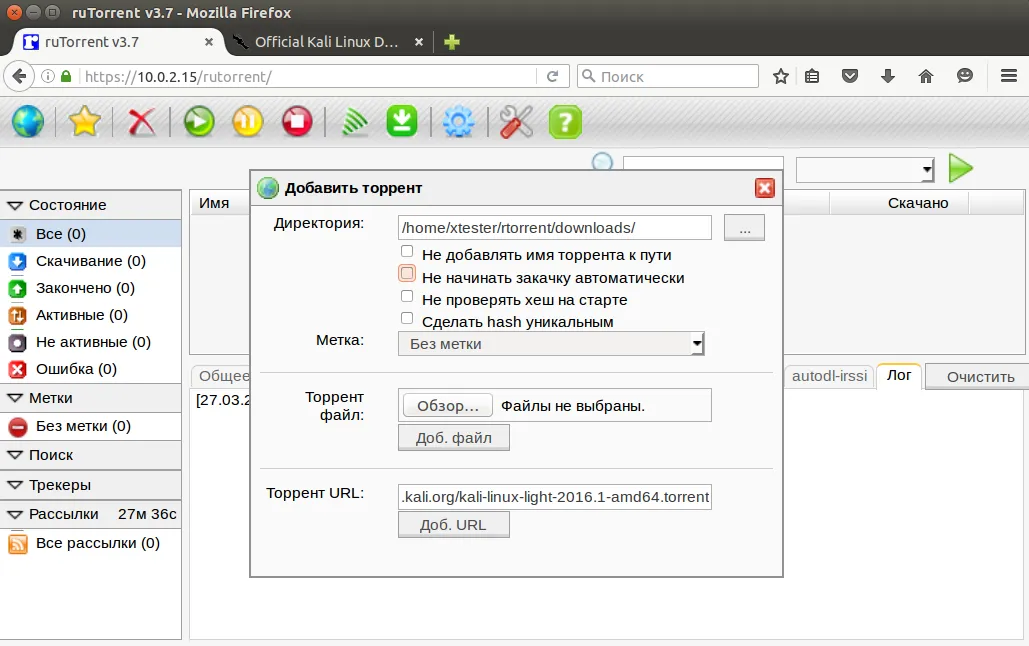This screenshot has height=646, width=1029.
Task: Switch to the Лог tab
Action: coord(898,375)
